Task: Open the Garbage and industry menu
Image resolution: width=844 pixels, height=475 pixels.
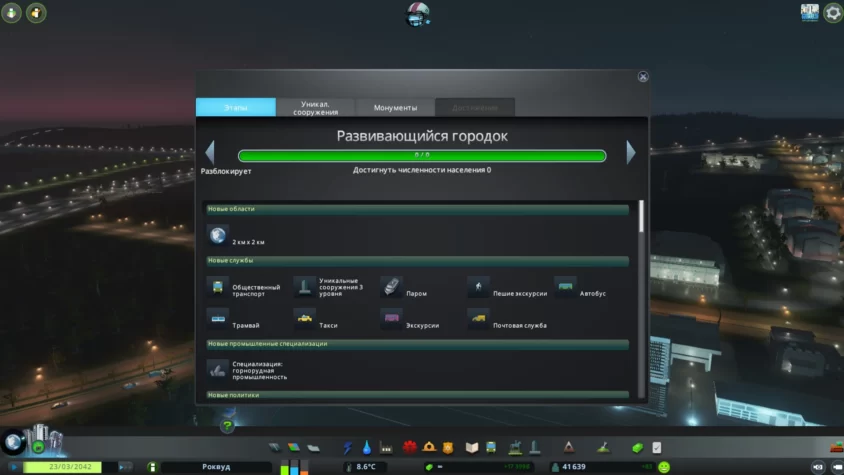Action: coord(386,447)
